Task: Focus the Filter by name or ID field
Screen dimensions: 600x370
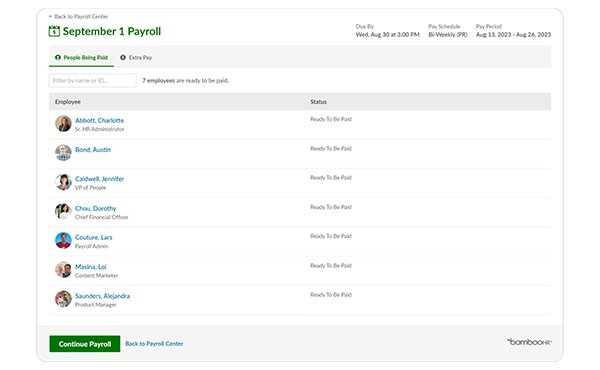Action: (93, 81)
